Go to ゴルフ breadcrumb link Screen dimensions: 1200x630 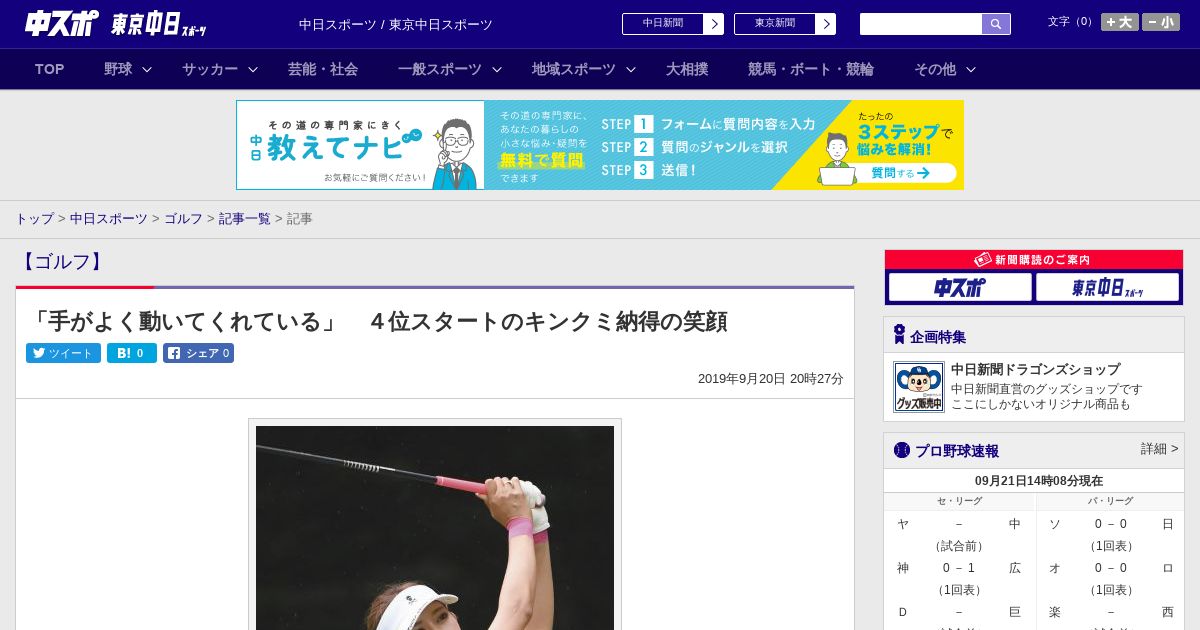pos(183,218)
